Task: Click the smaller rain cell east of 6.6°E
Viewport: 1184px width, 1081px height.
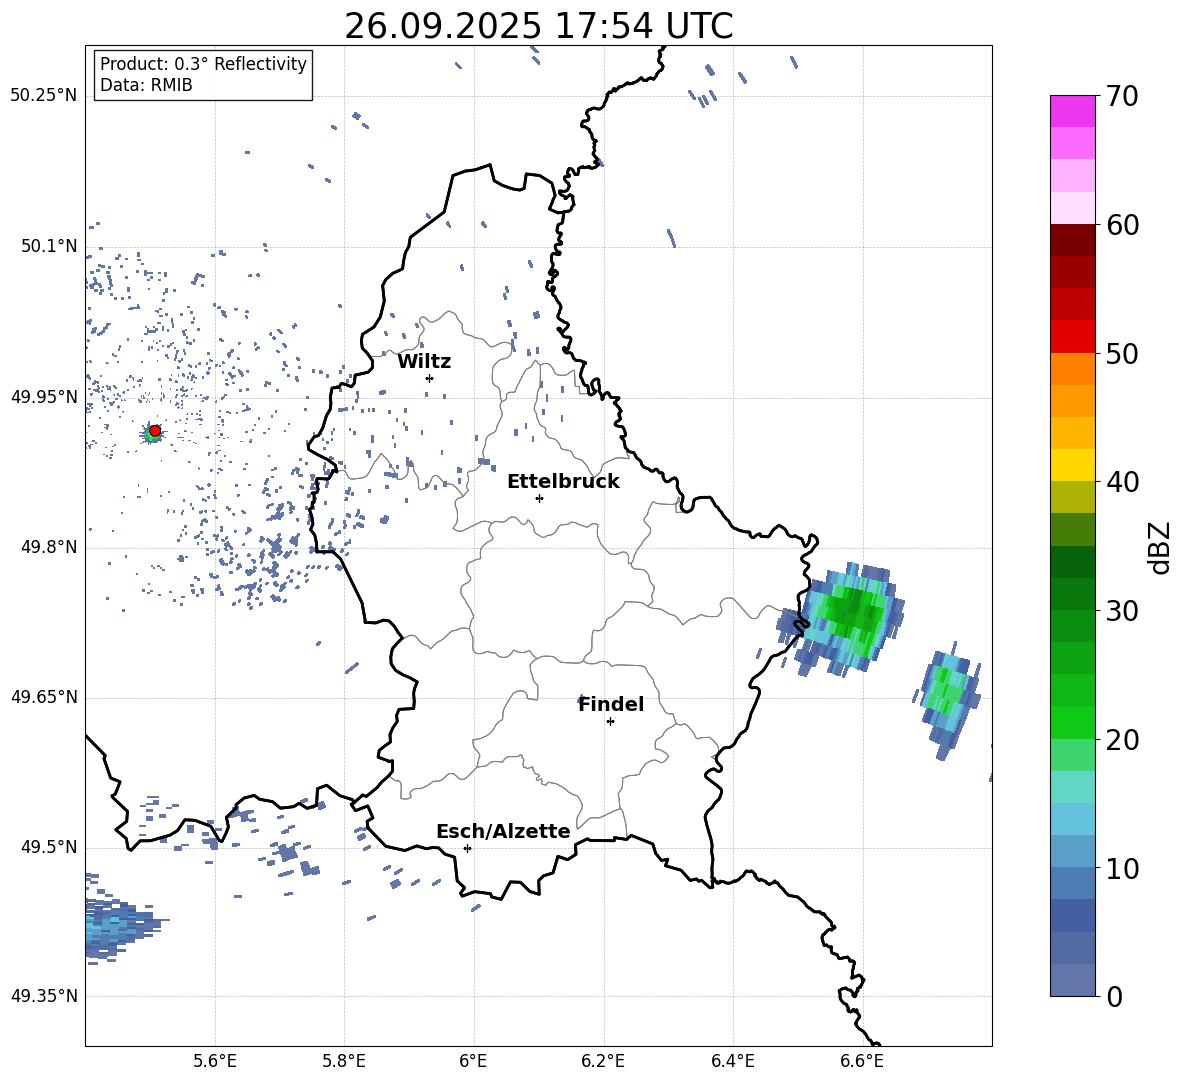Action: pos(948,700)
